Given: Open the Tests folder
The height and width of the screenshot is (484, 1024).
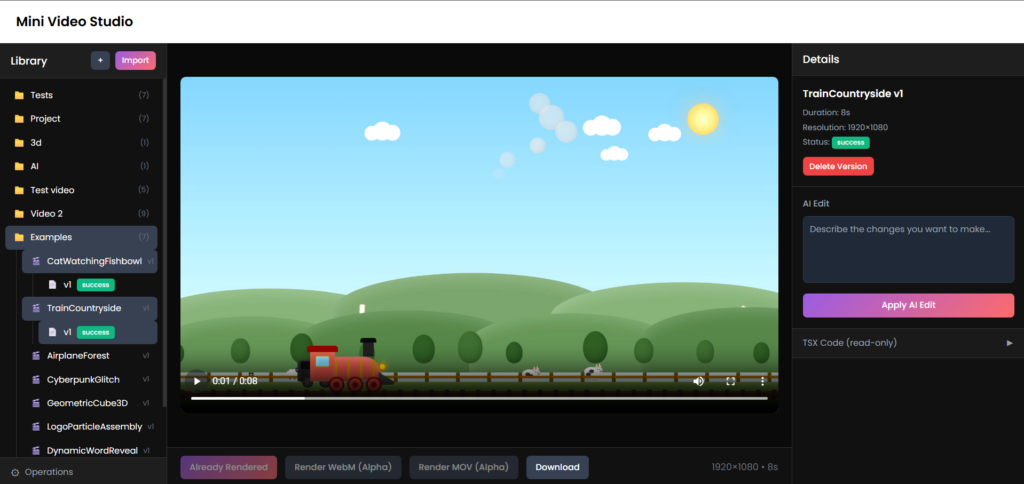Looking at the screenshot, I should click(81, 95).
